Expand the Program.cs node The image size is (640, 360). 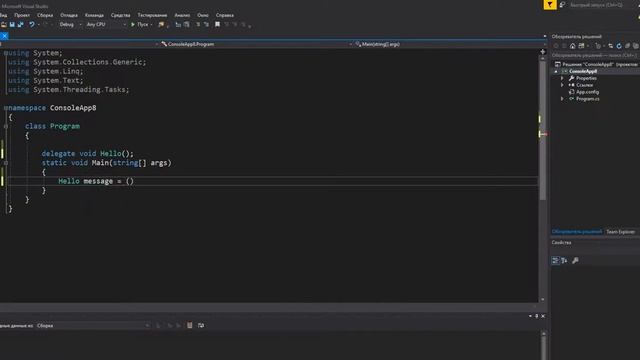(x=562, y=99)
